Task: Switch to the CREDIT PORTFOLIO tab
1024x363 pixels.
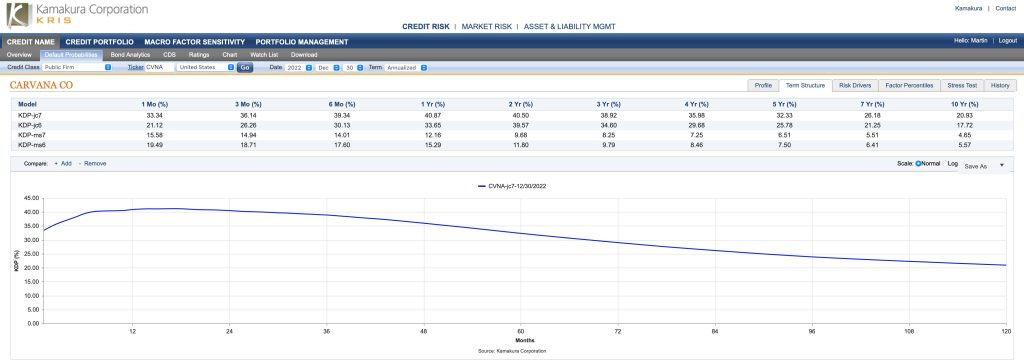Action: (x=99, y=42)
